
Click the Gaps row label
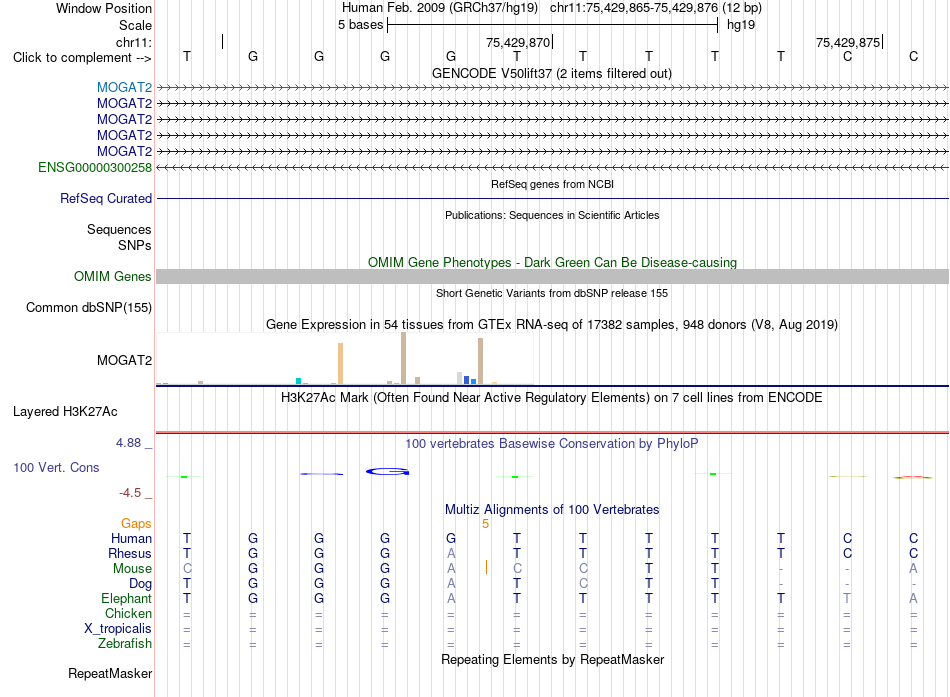[136, 523]
